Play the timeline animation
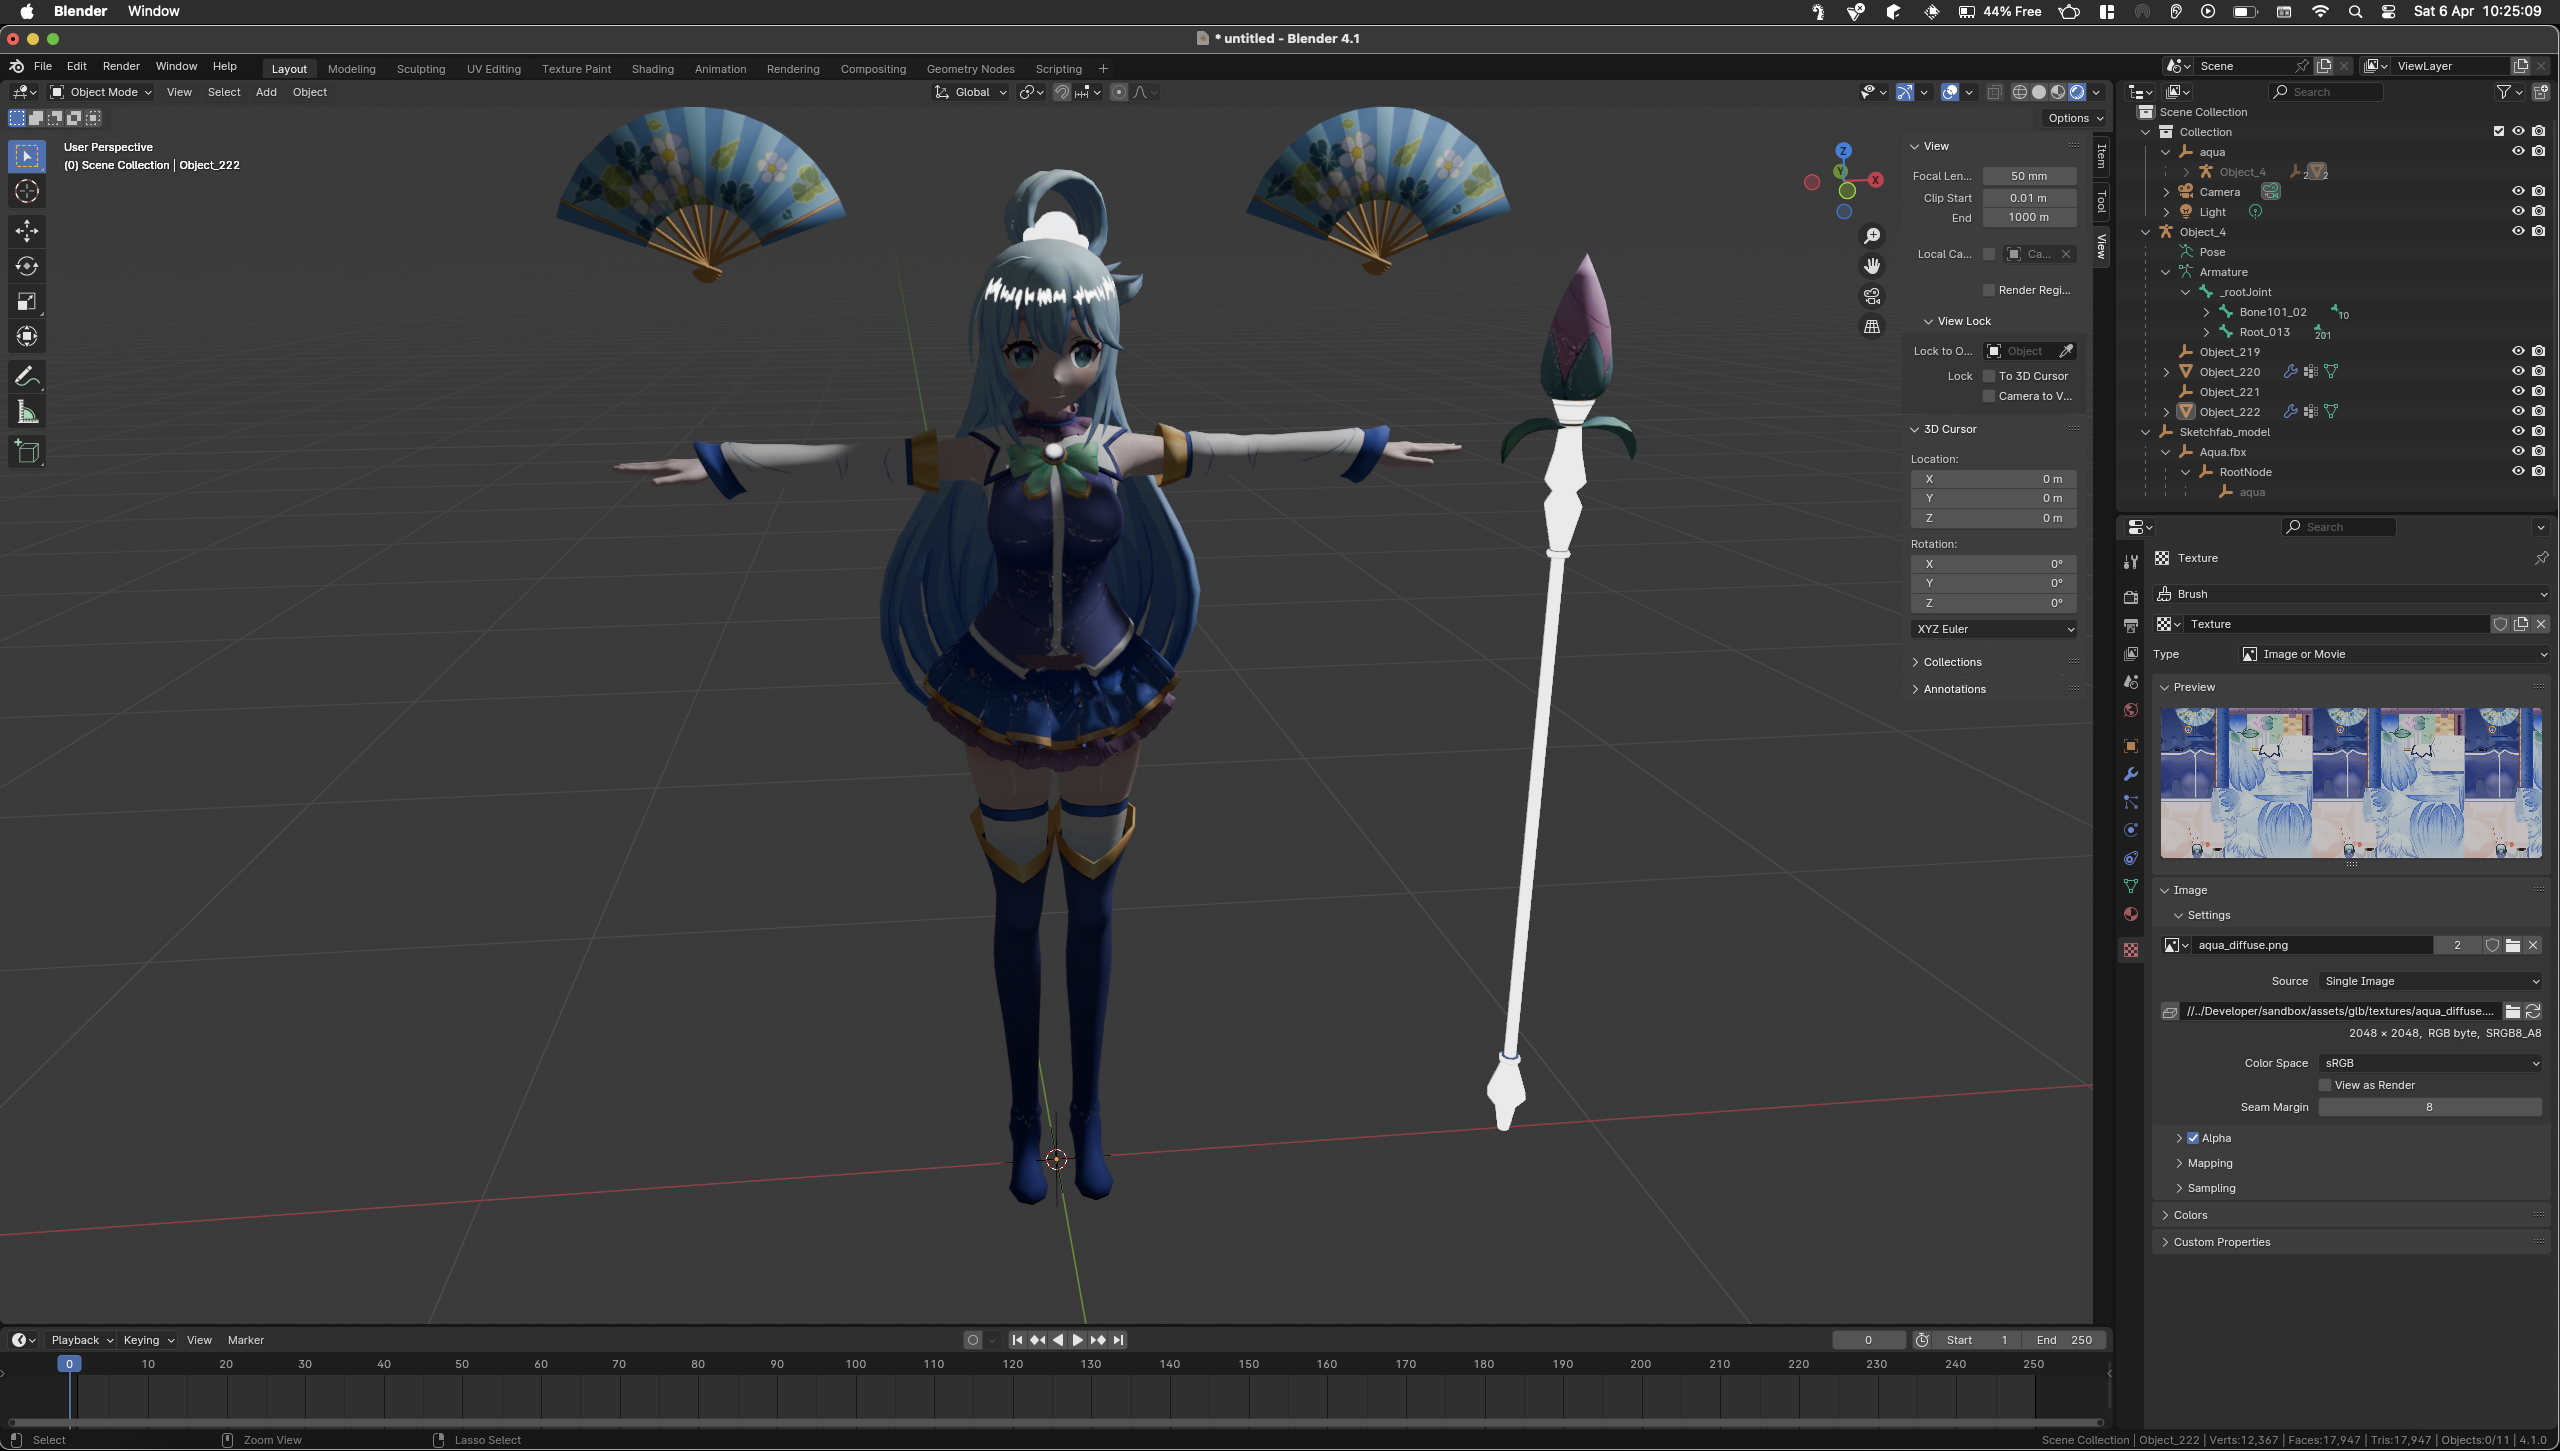This screenshot has width=2560, height=1451. [1077, 1340]
